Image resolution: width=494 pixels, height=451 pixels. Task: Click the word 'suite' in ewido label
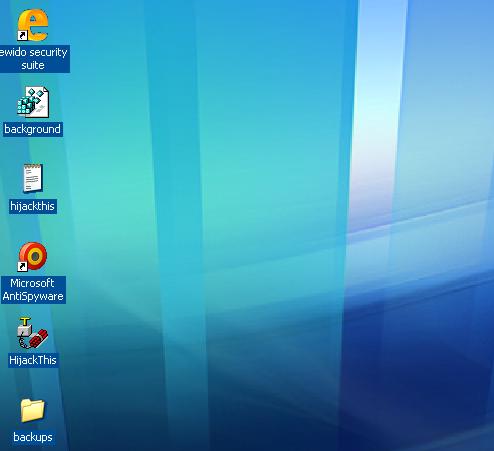click(x=33, y=65)
